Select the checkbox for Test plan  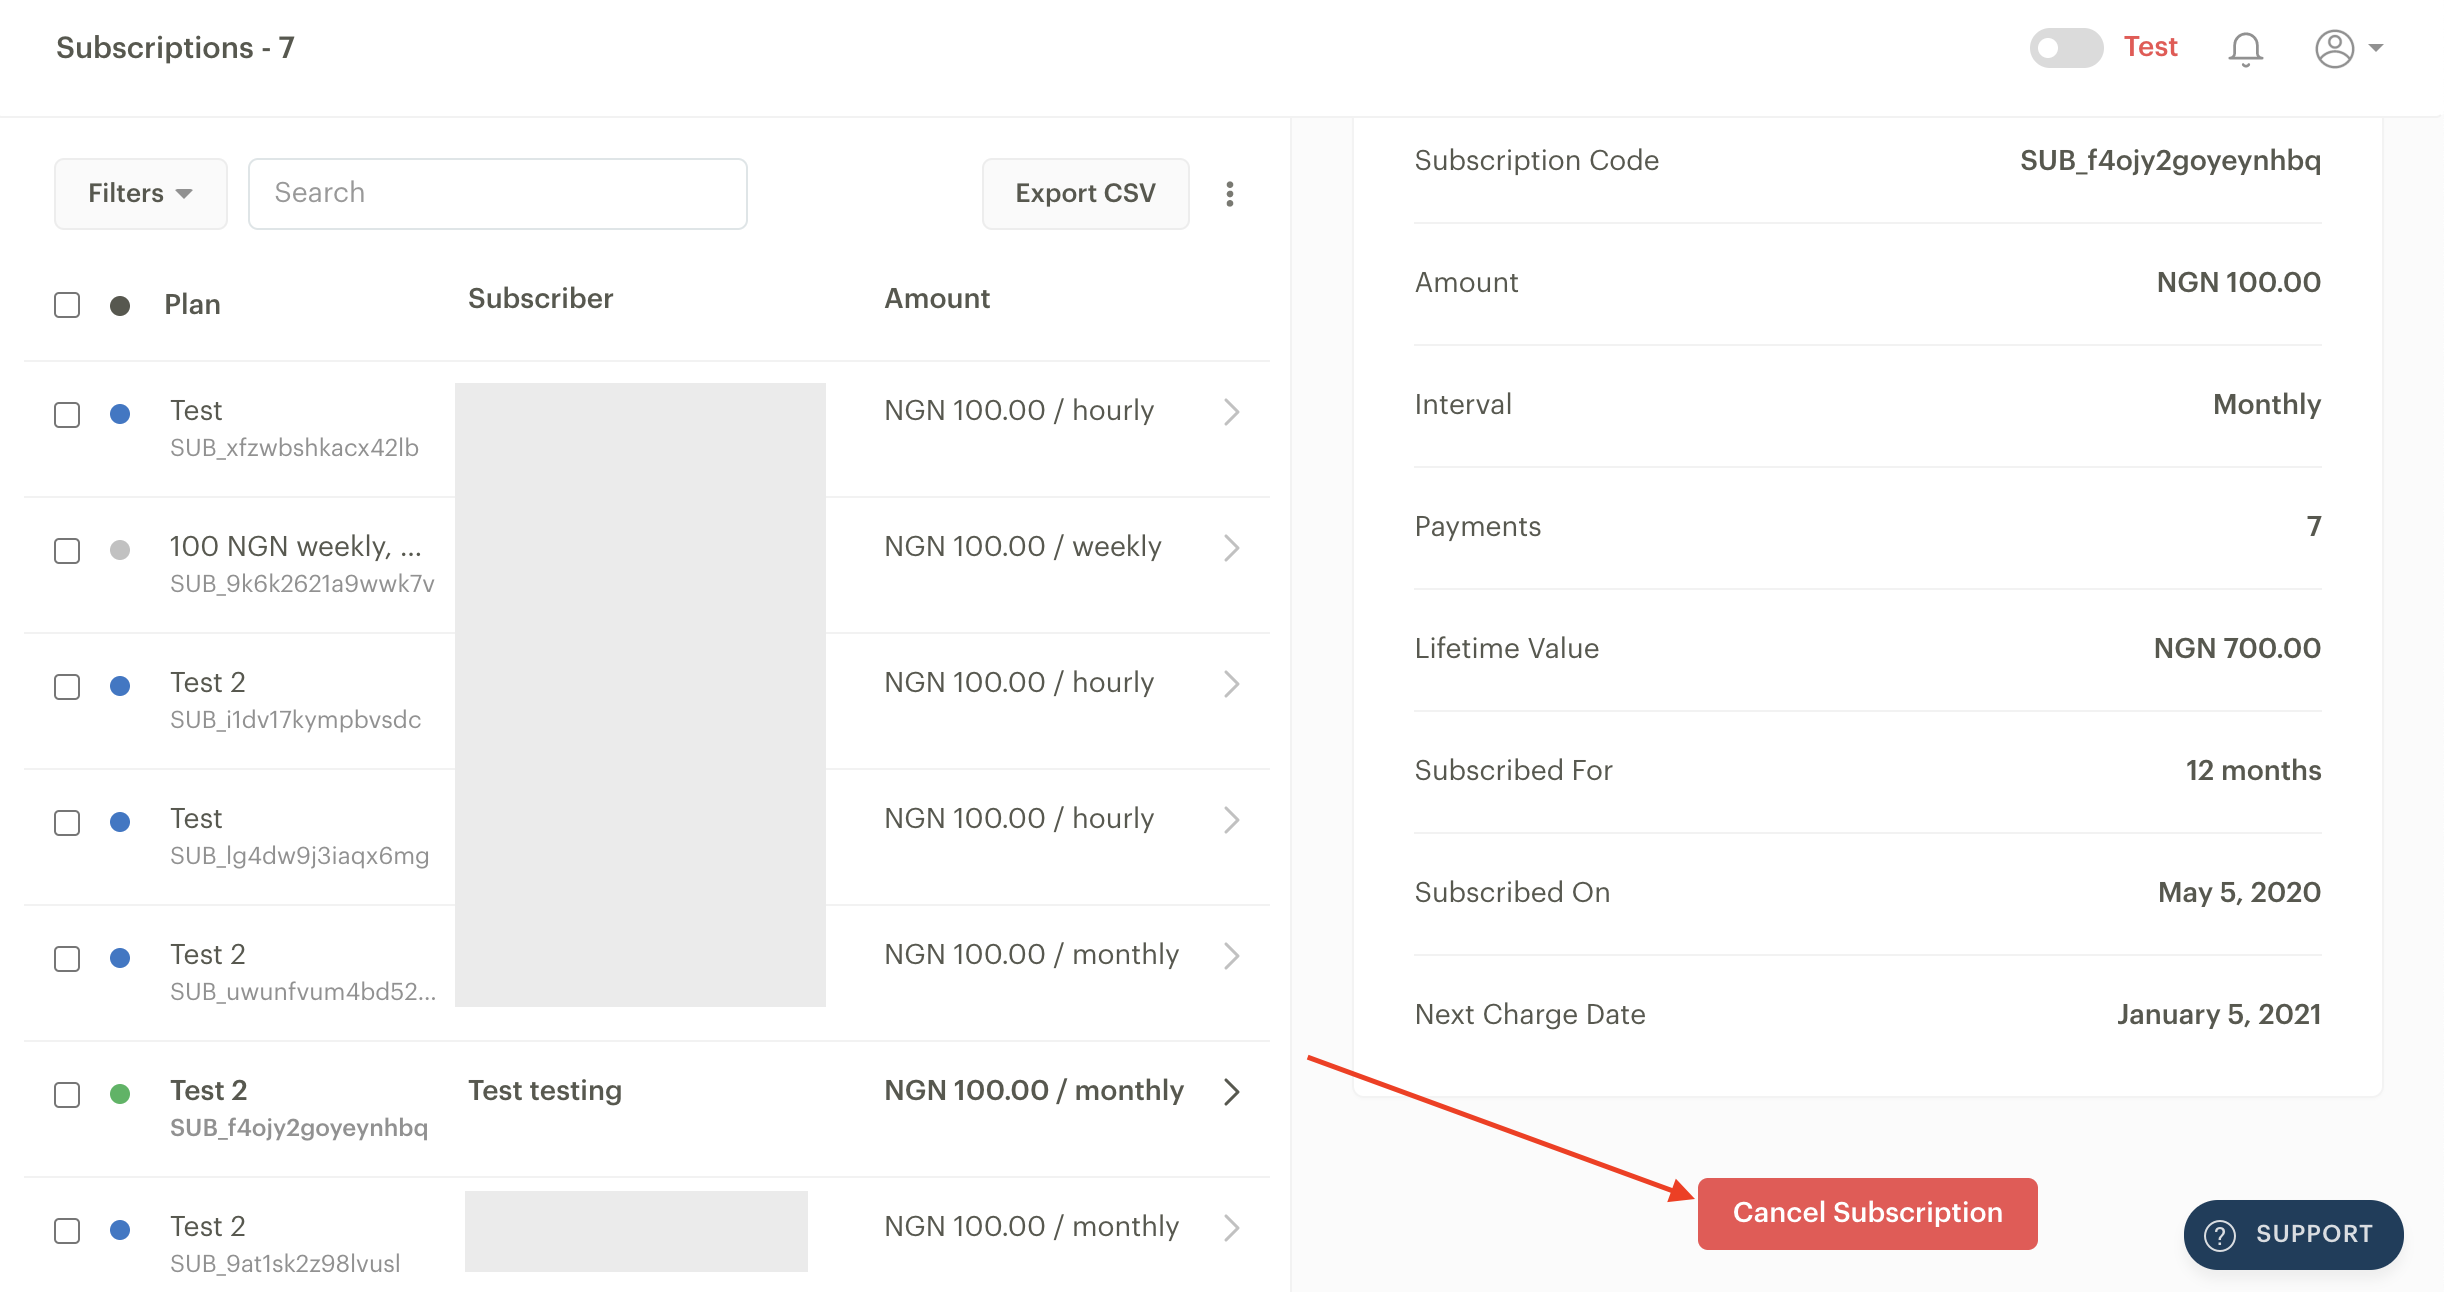[x=68, y=411]
